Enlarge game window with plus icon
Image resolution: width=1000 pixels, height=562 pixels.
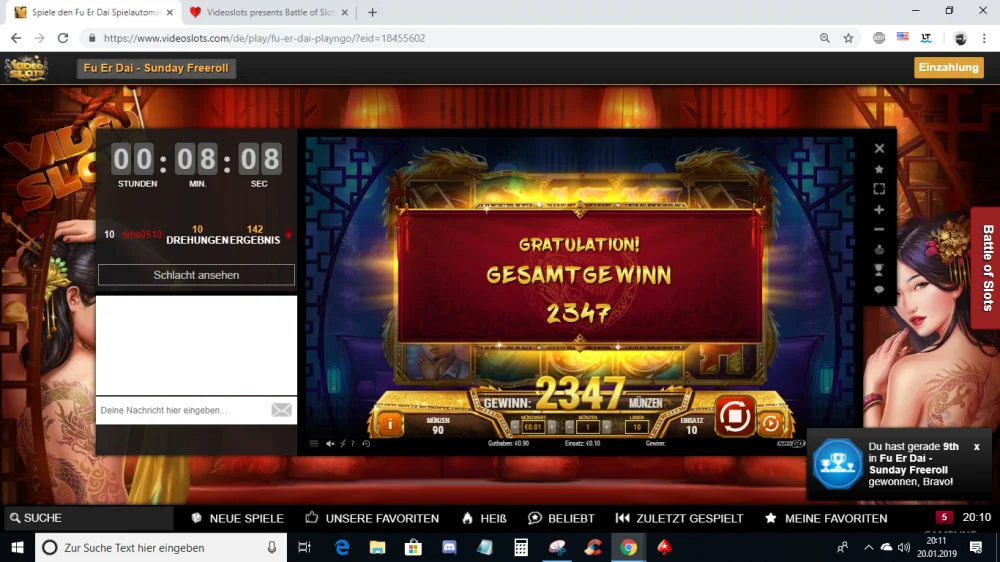pos(879,209)
